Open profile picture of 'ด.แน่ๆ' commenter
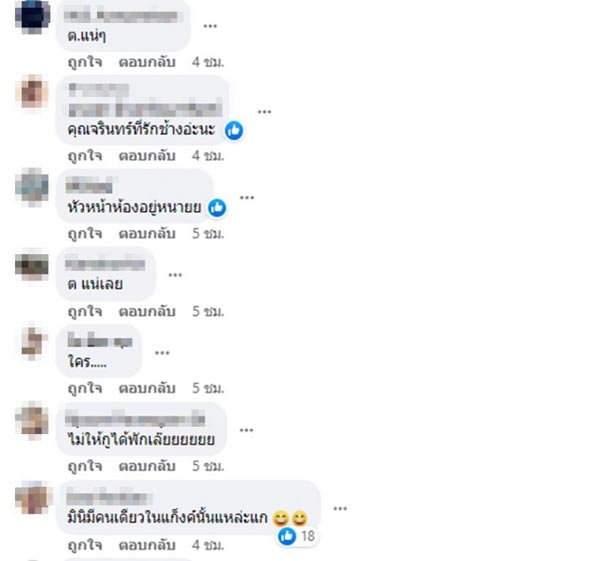The image size is (600, 561). [x=33, y=16]
